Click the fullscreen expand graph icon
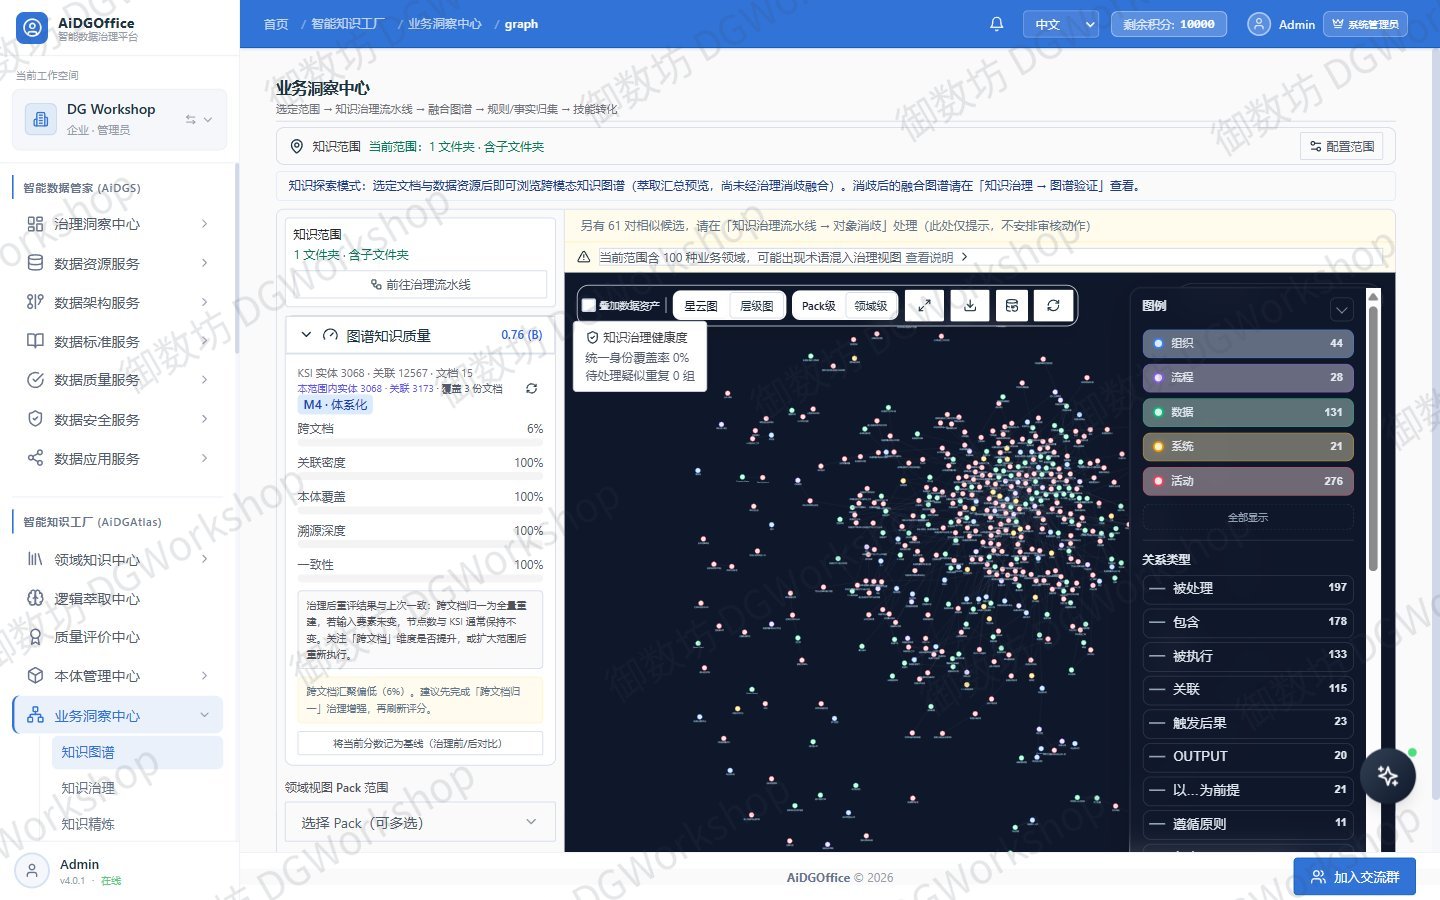This screenshot has height=900, width=1440. [924, 306]
